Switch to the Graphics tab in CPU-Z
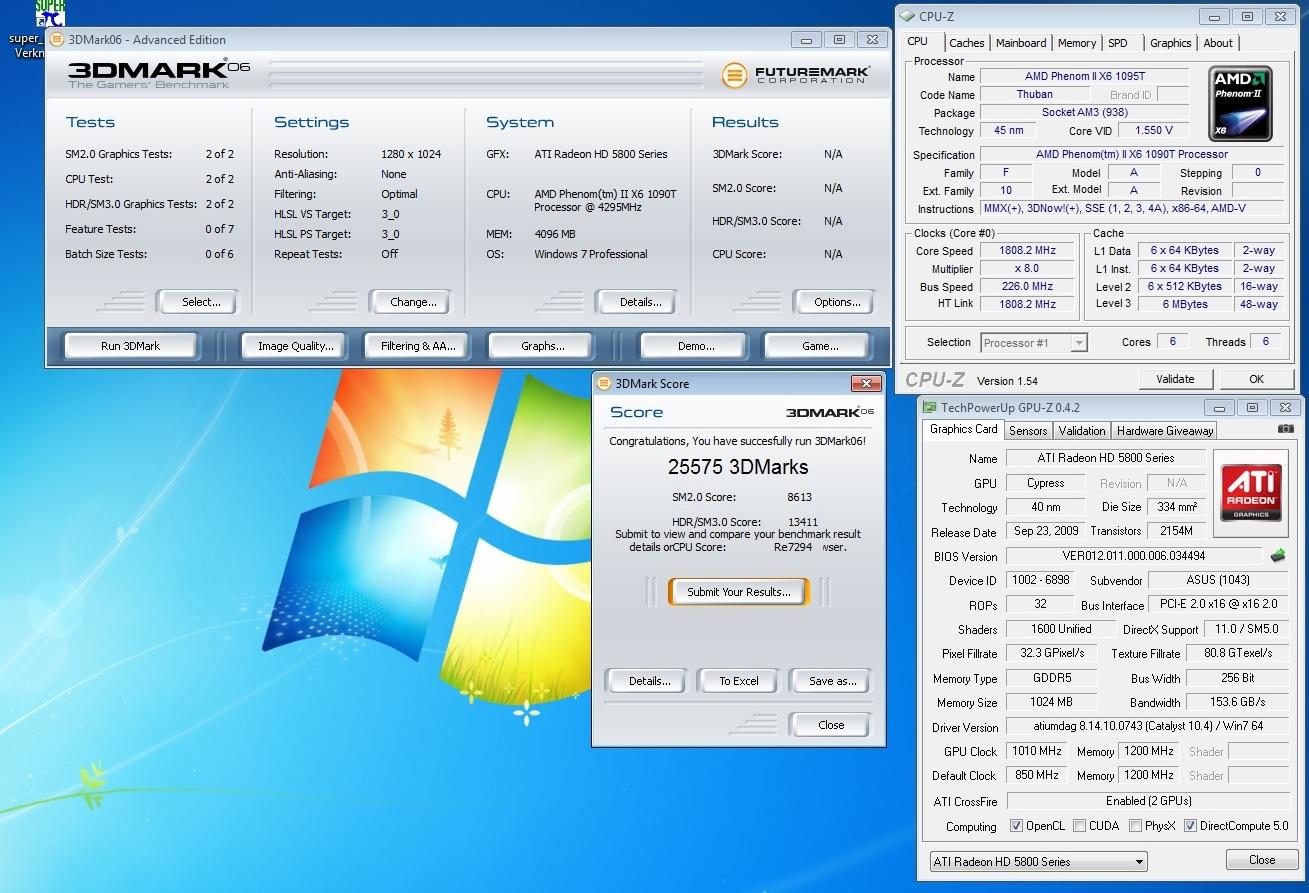The image size is (1309, 893). coord(1170,43)
